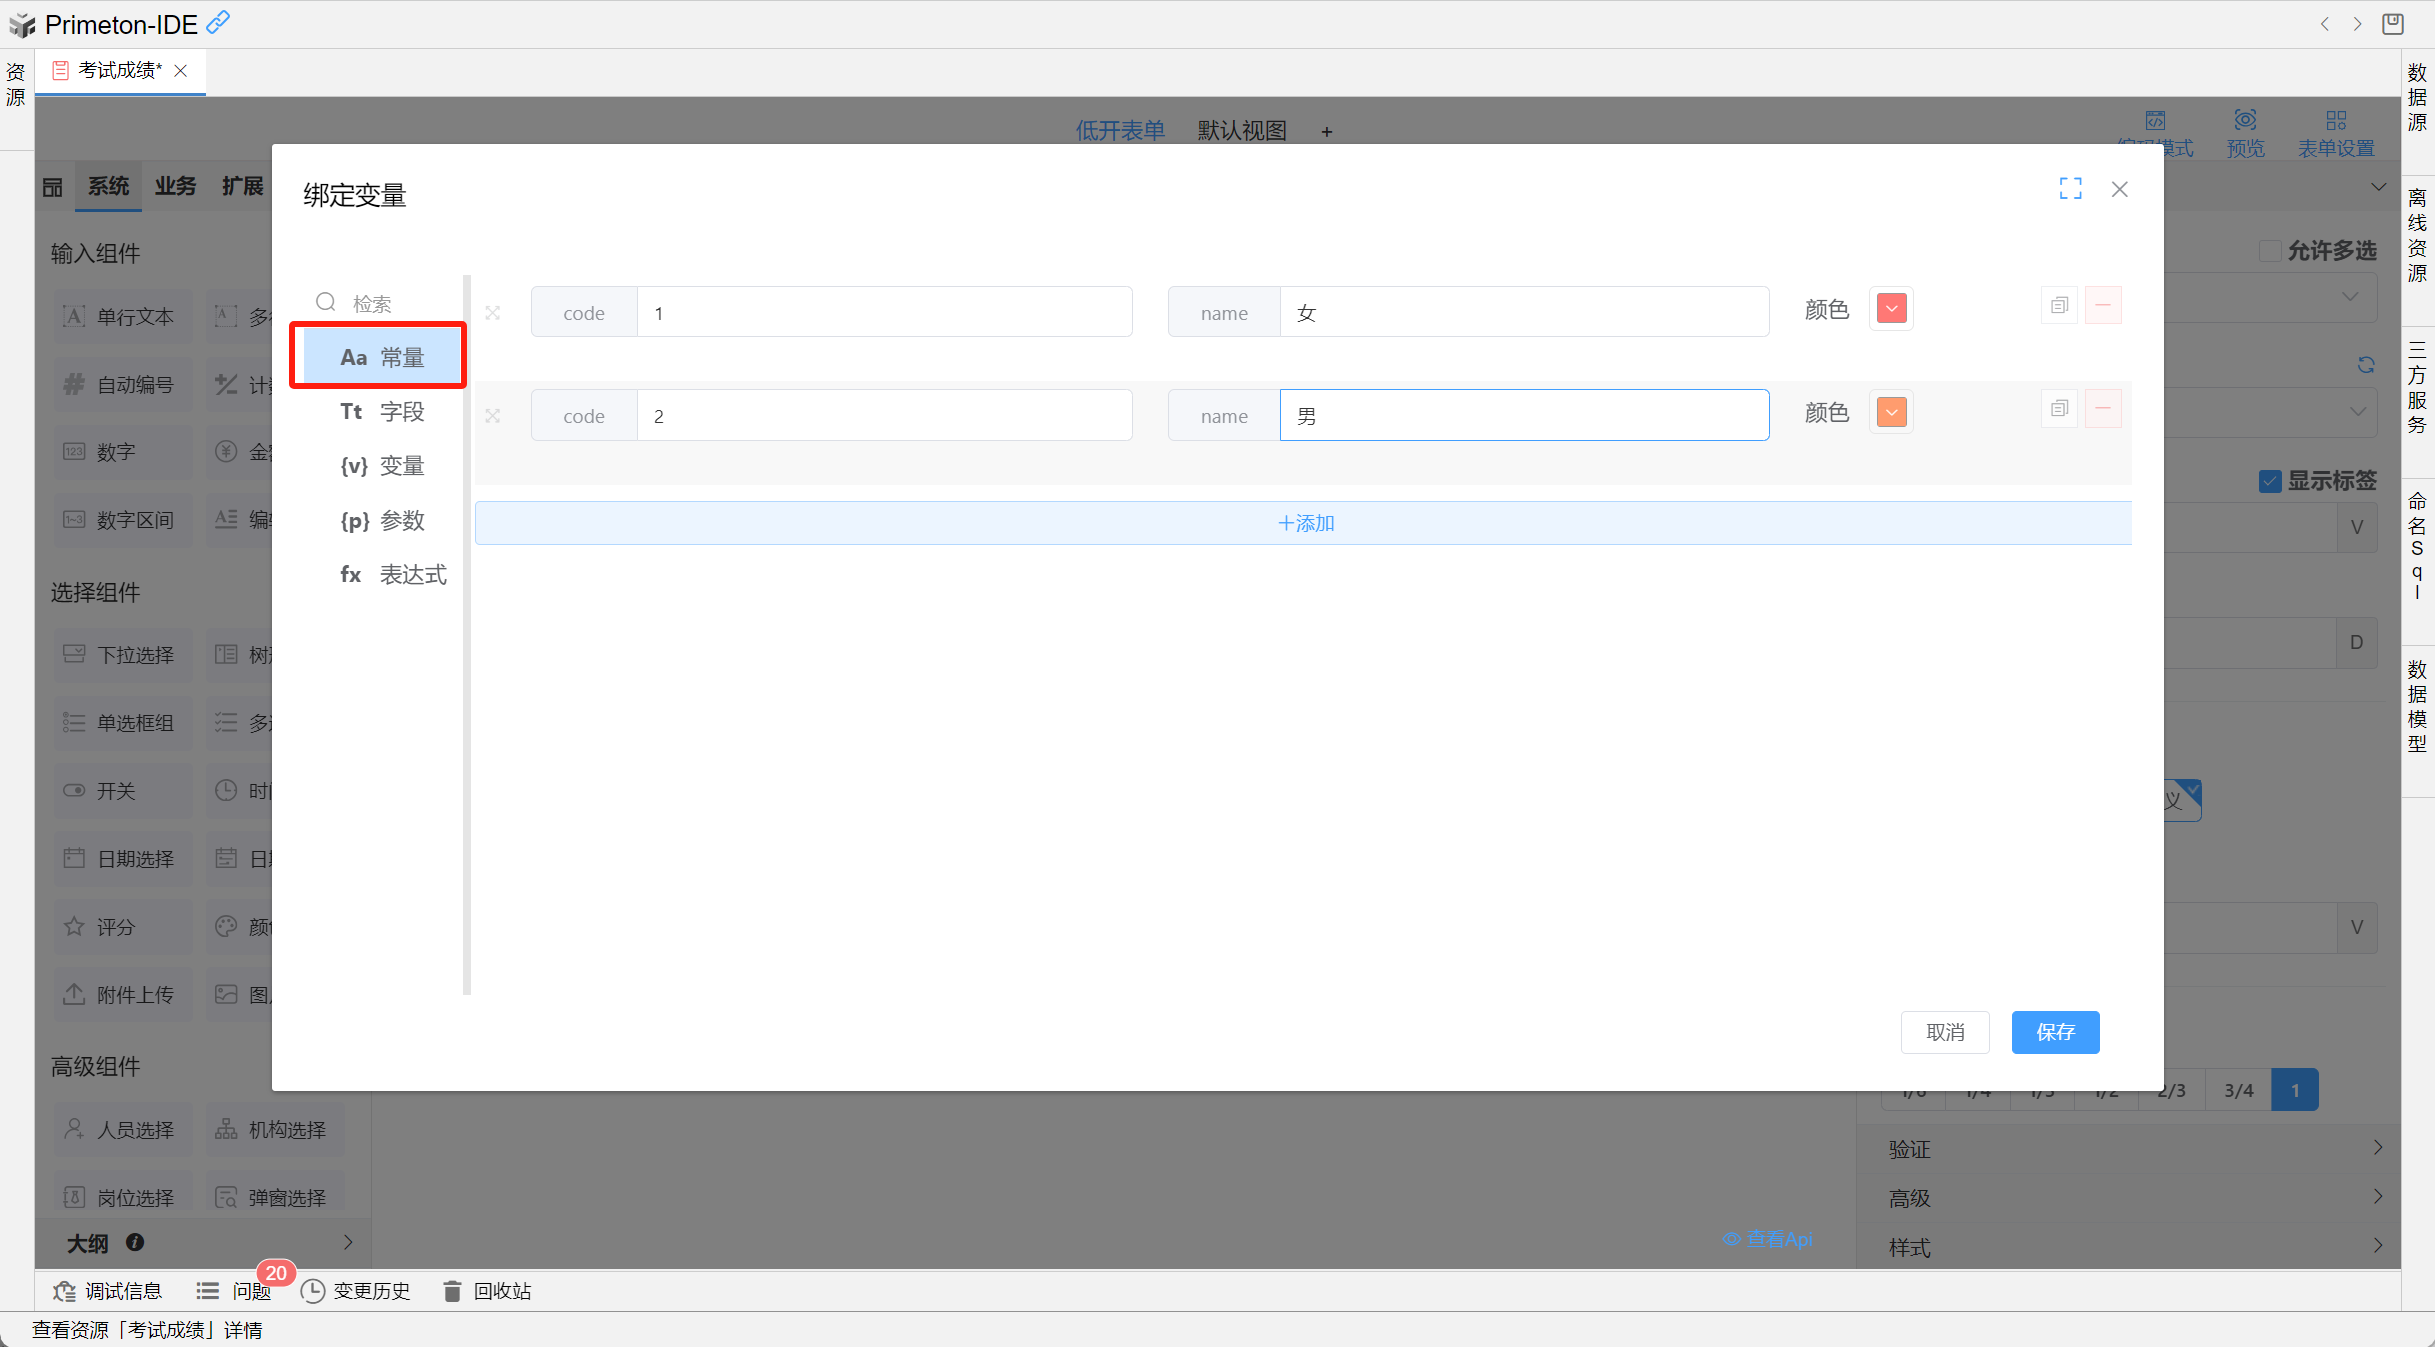Screen dimensions: 2435x1347
Task: Click the +添加 row button
Action: (x=1304, y=523)
